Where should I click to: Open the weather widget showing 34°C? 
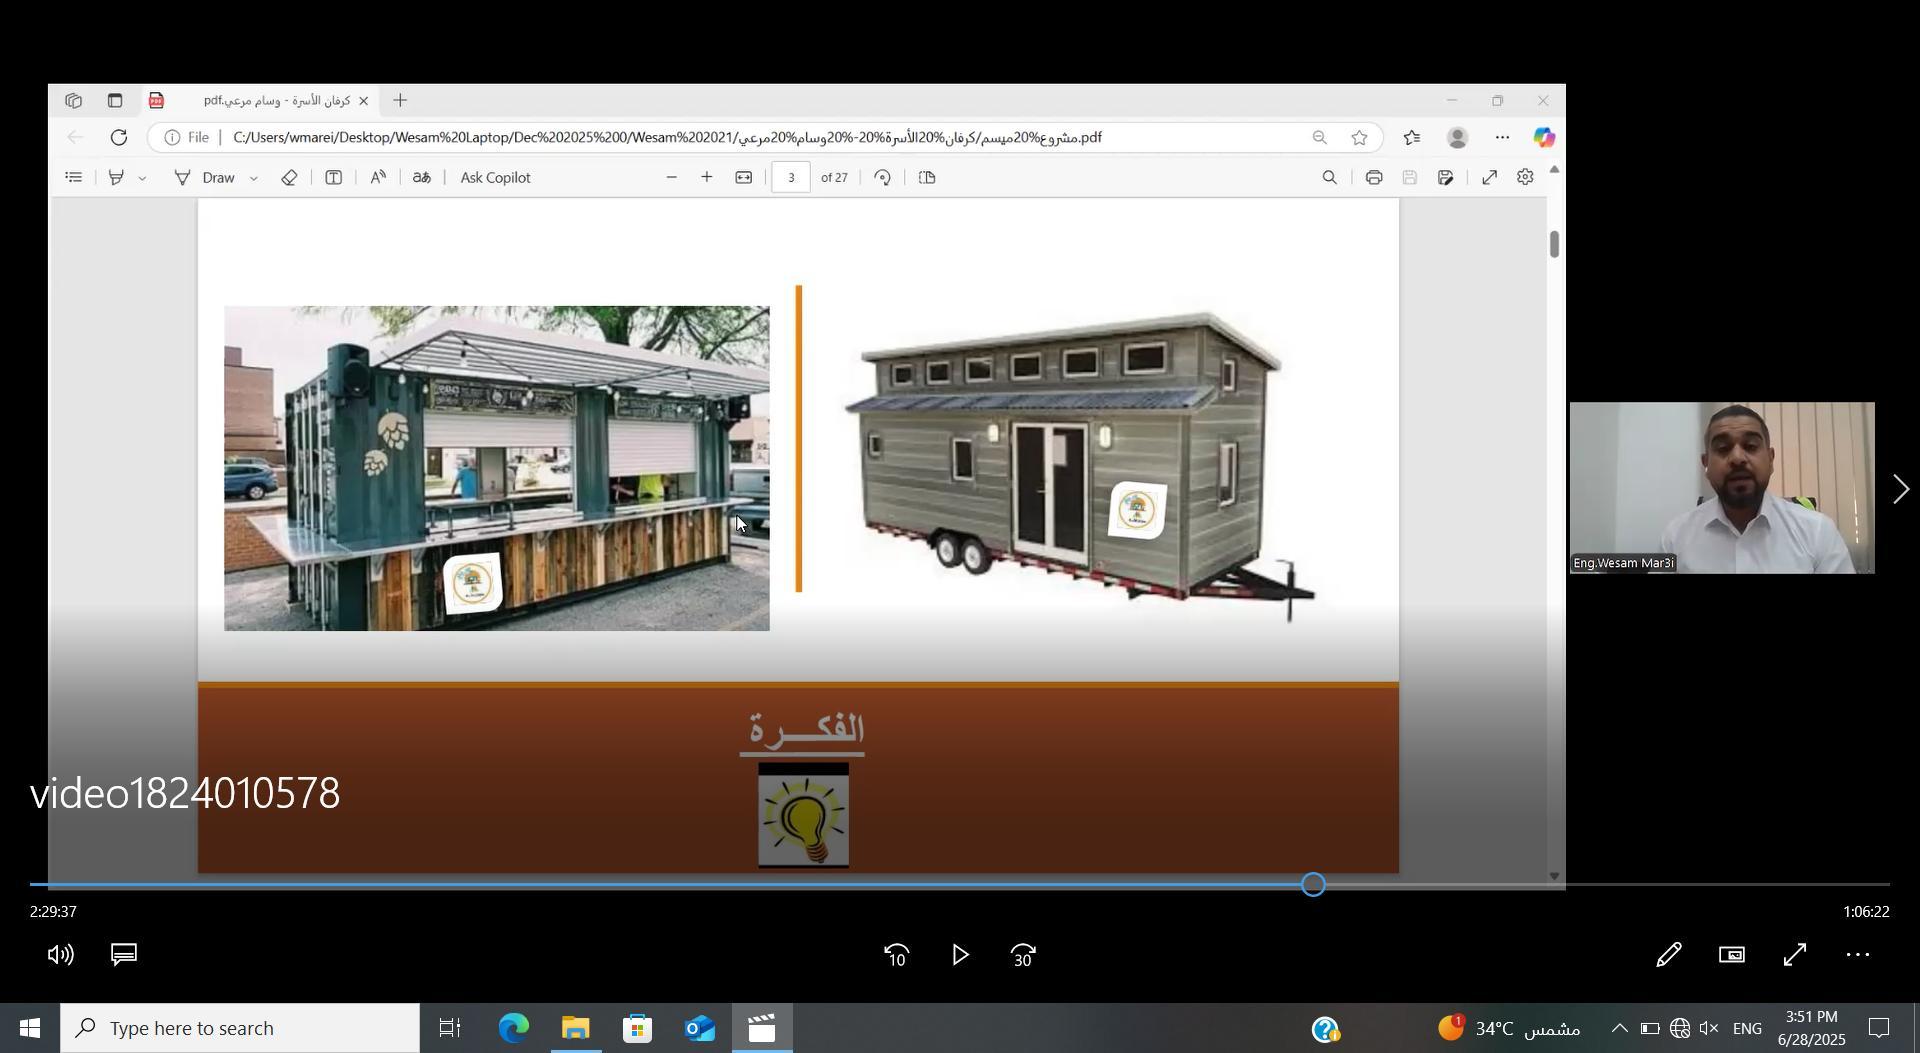1510,1028
